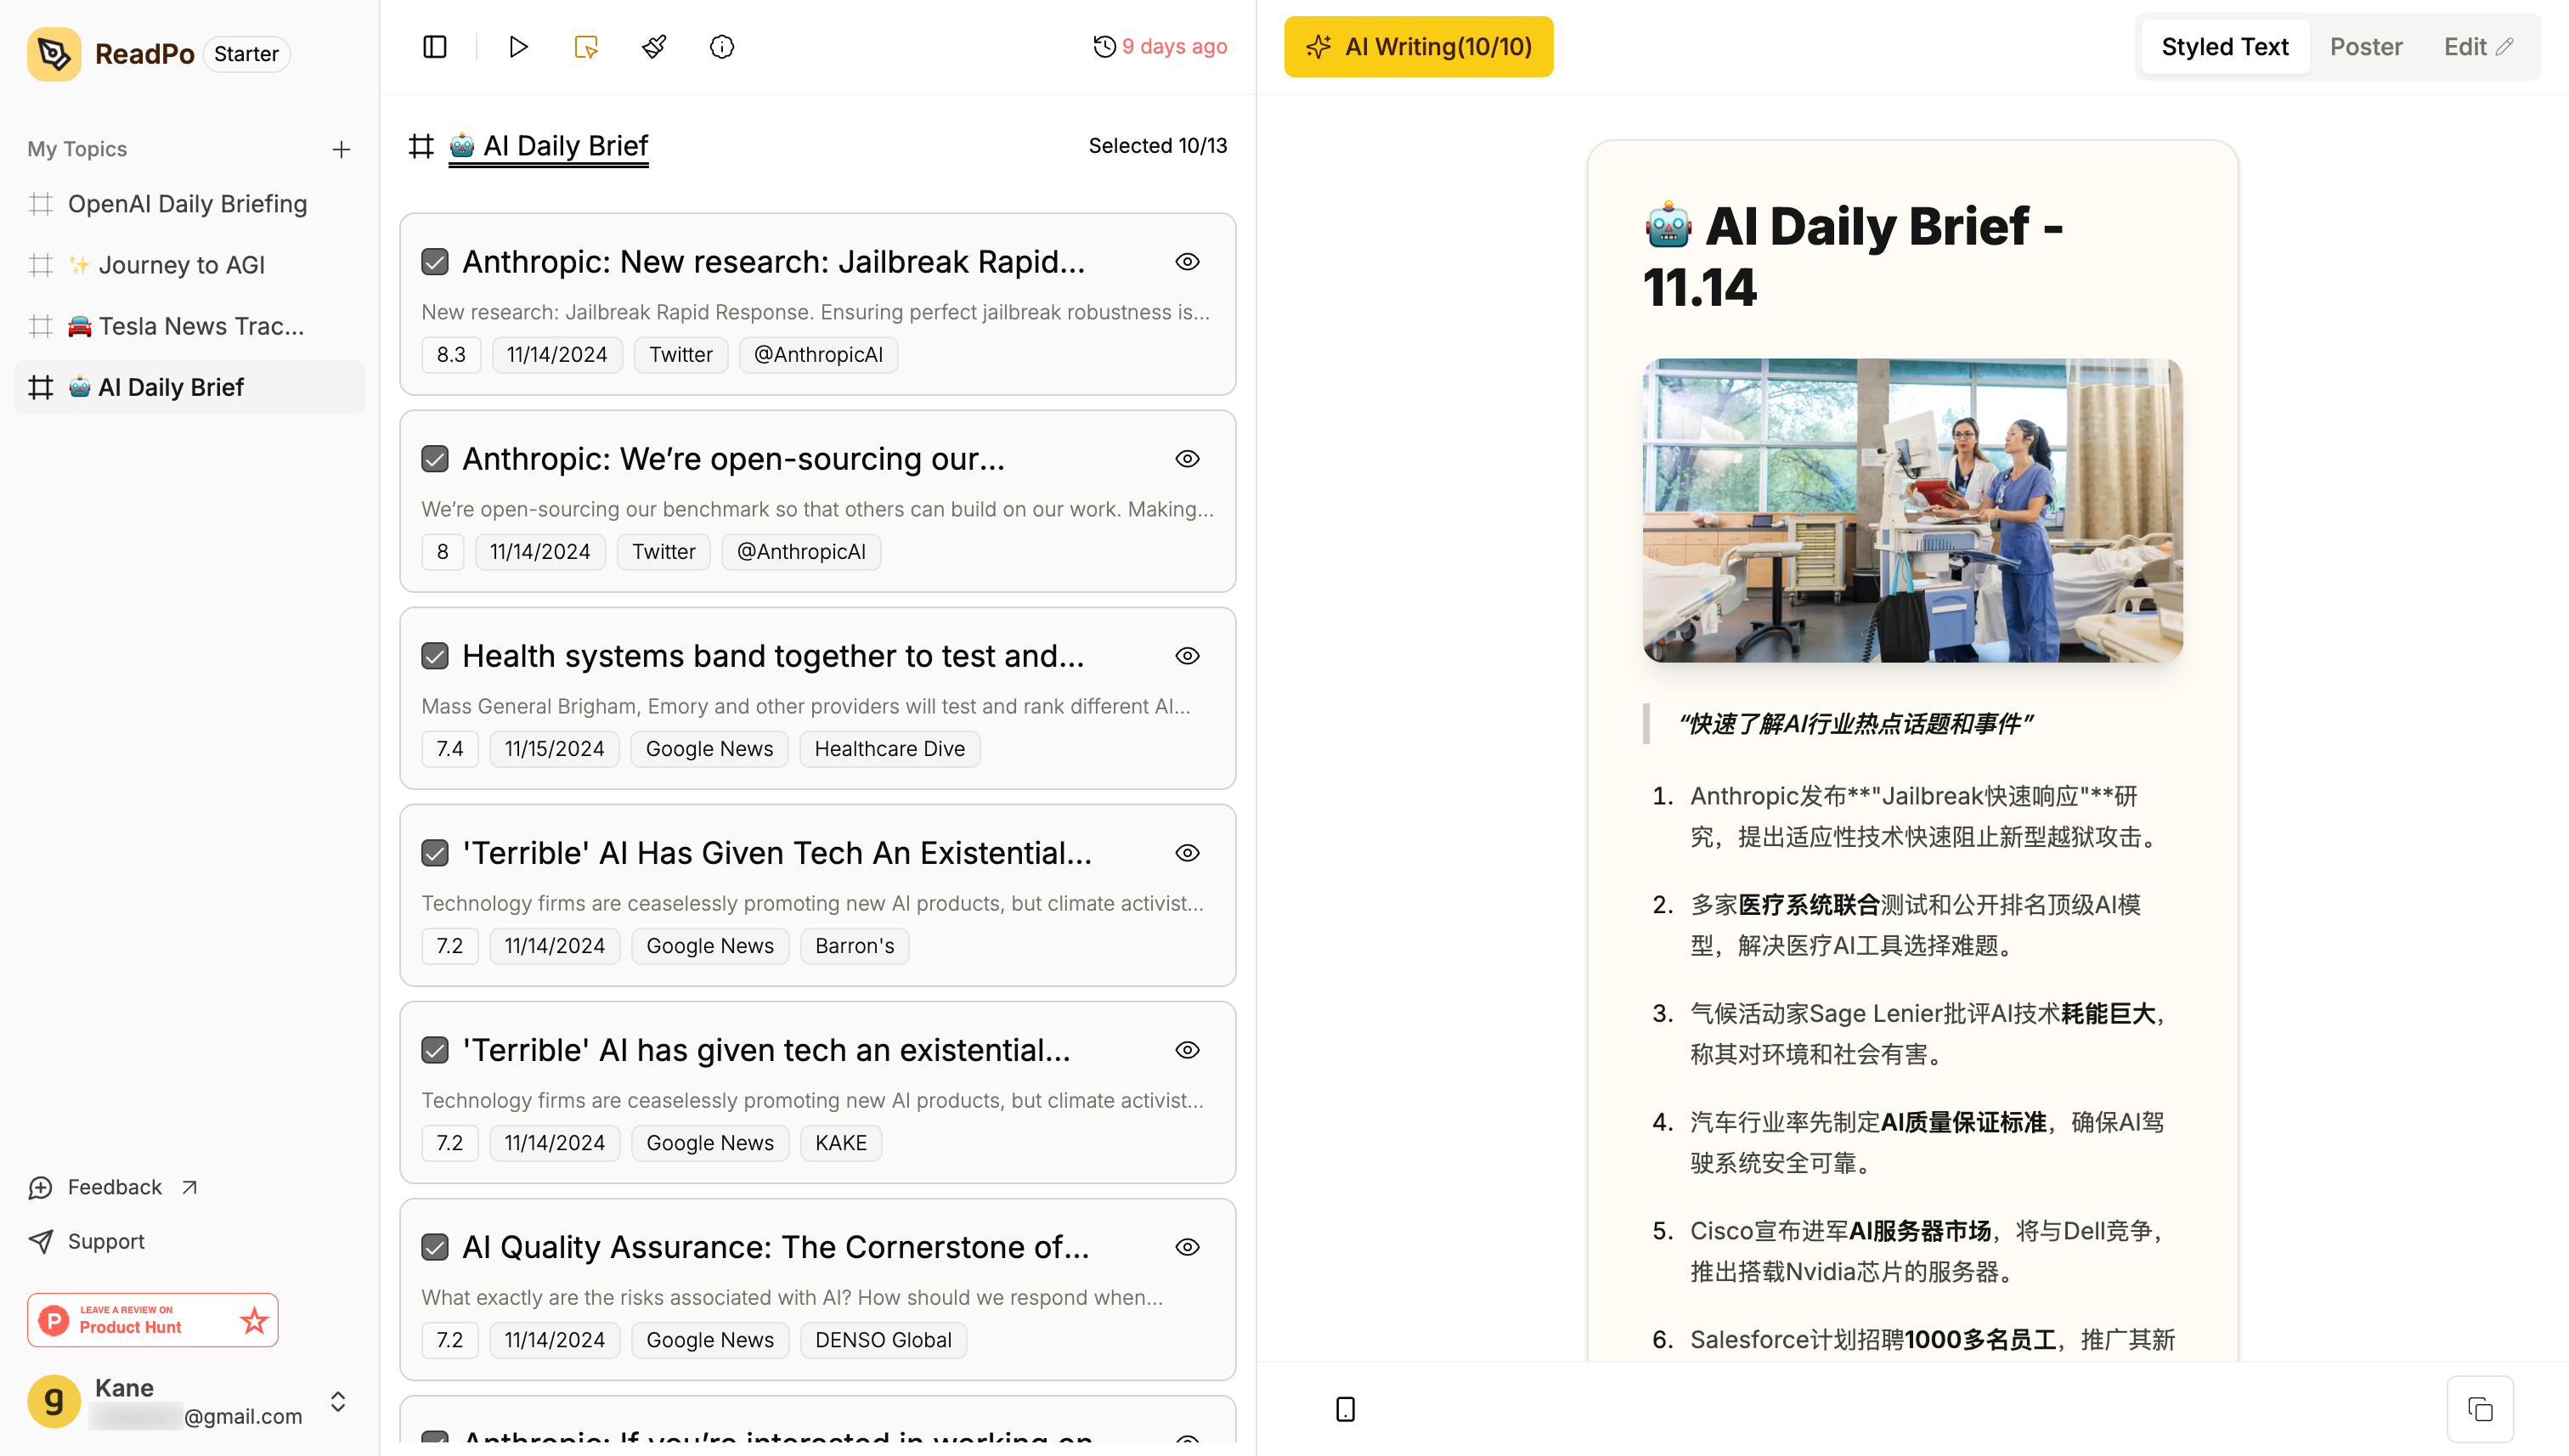Add a new topic with plus icon

tap(341, 149)
